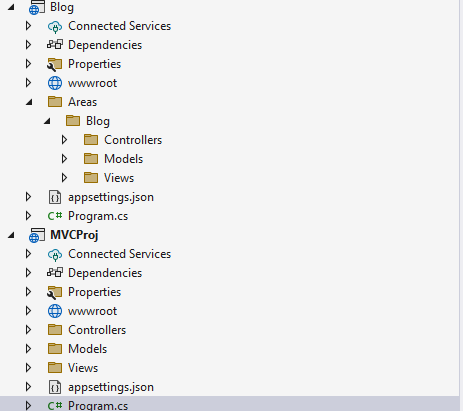
Task: Click wwwroot globe icon under Blog project
Action: point(55,83)
